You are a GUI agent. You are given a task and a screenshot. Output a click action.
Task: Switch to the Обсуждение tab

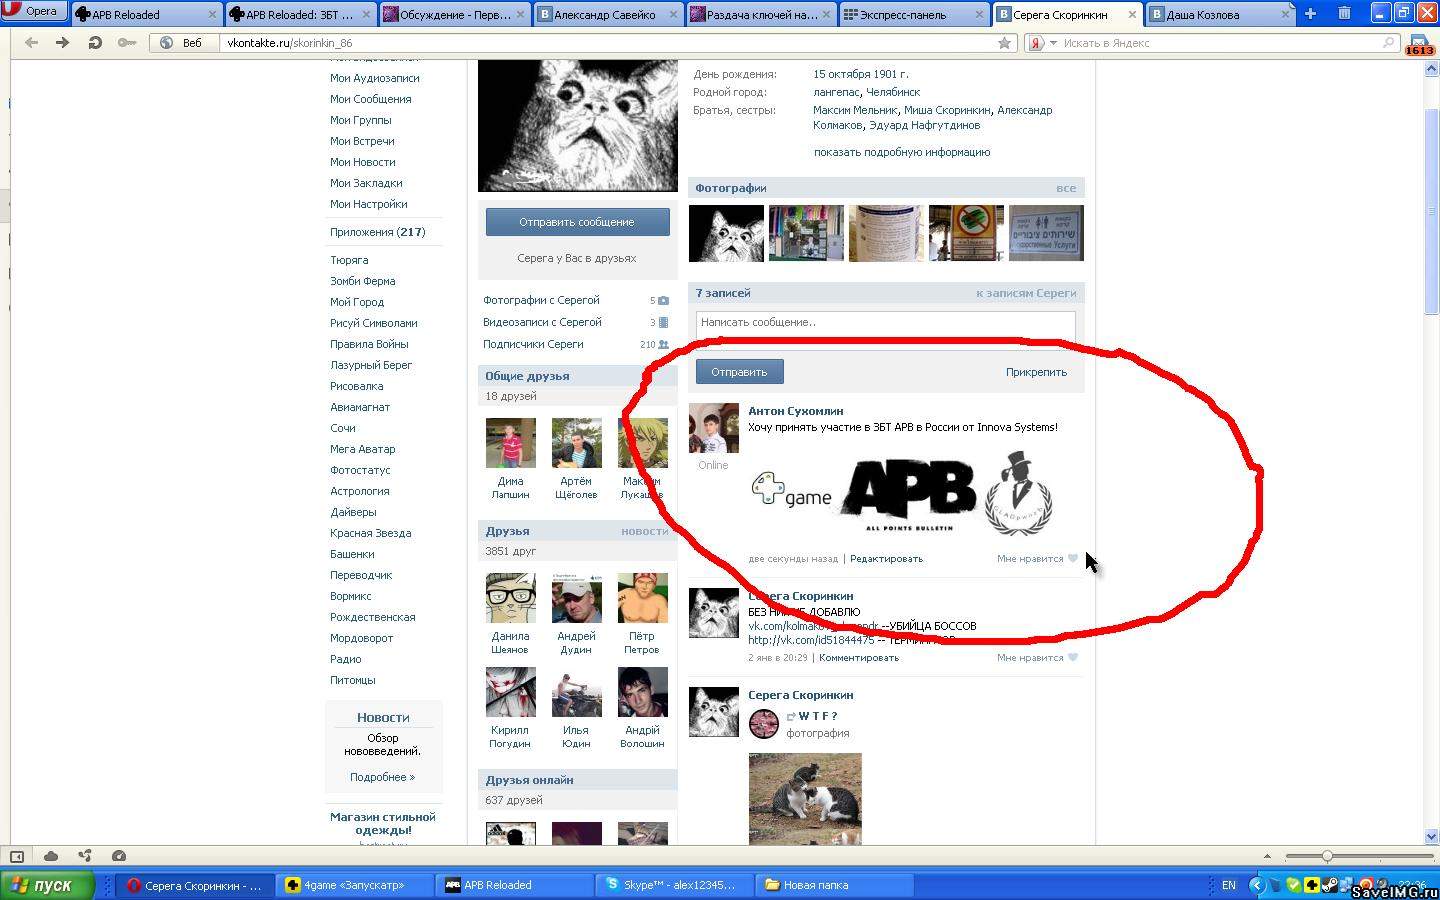coord(454,14)
